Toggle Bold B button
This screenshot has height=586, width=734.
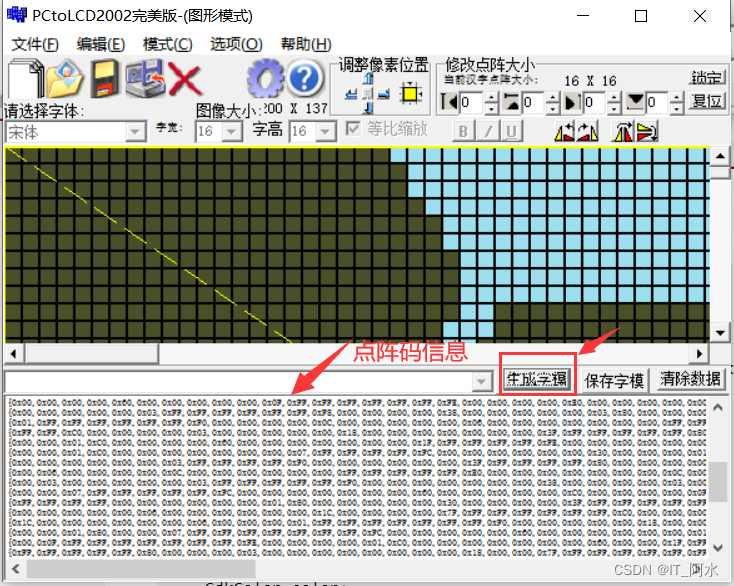coord(463,131)
